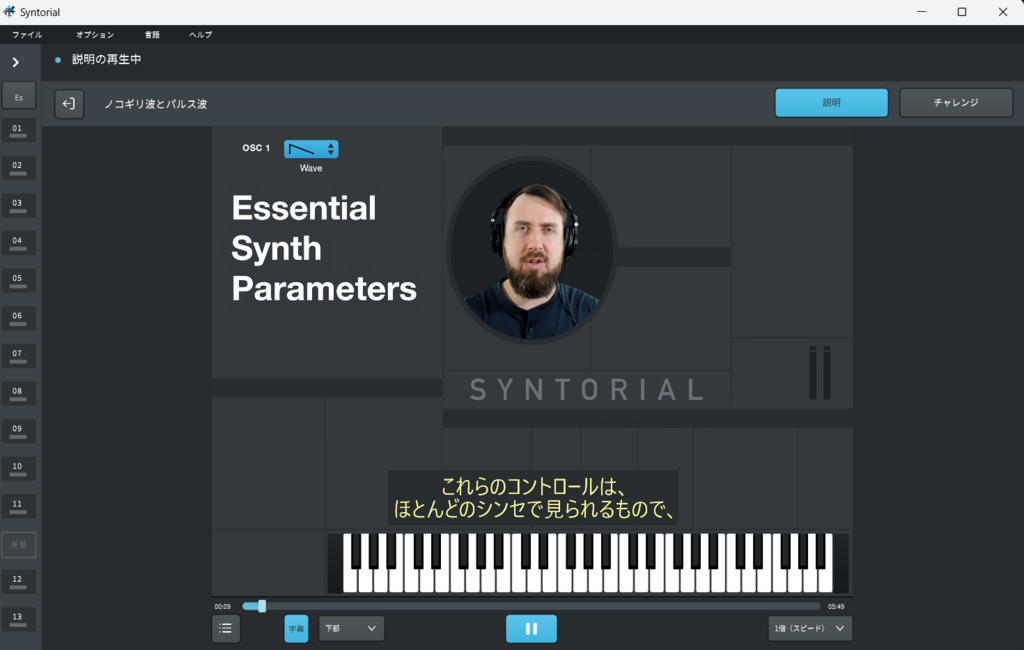Open the subtitle position 下部 dropdown
1024x650 pixels.
pyautogui.click(x=351, y=628)
